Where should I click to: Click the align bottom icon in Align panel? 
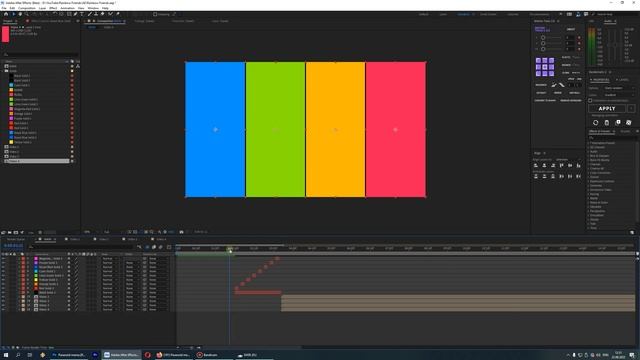point(578,165)
